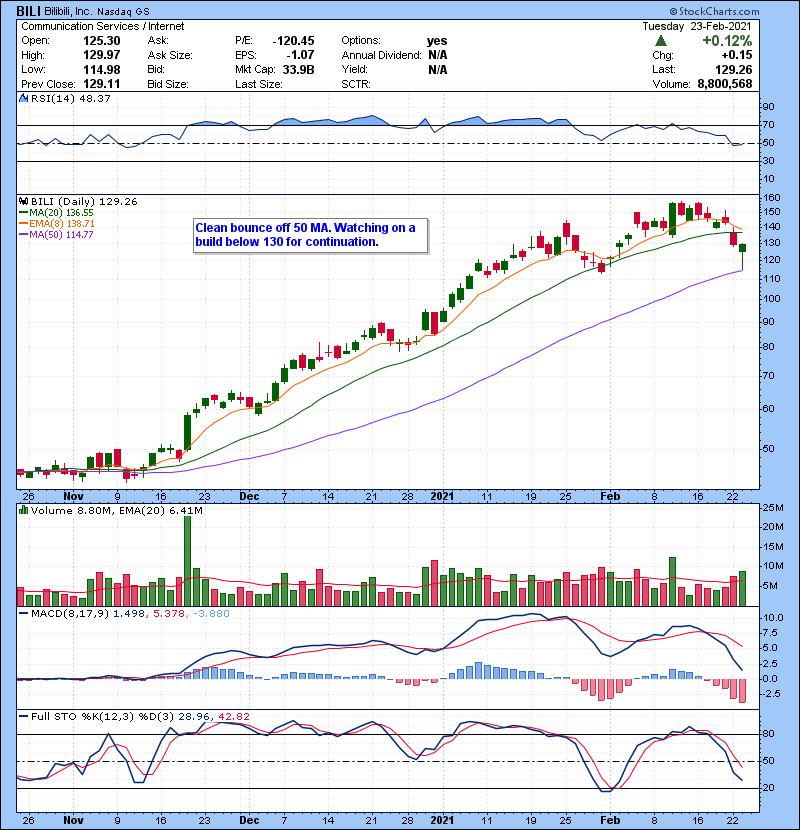Viewport: 800px width, 830px height.
Task: Click the MA(50) 114.77 legend entry
Action: pyautogui.click(x=57, y=234)
